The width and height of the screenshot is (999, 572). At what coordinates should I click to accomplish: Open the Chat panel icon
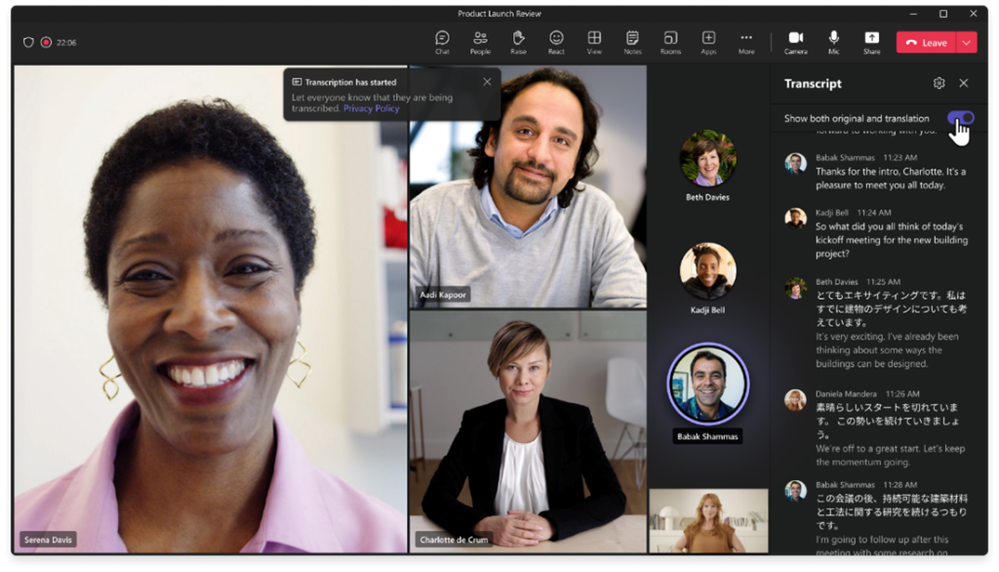442,43
